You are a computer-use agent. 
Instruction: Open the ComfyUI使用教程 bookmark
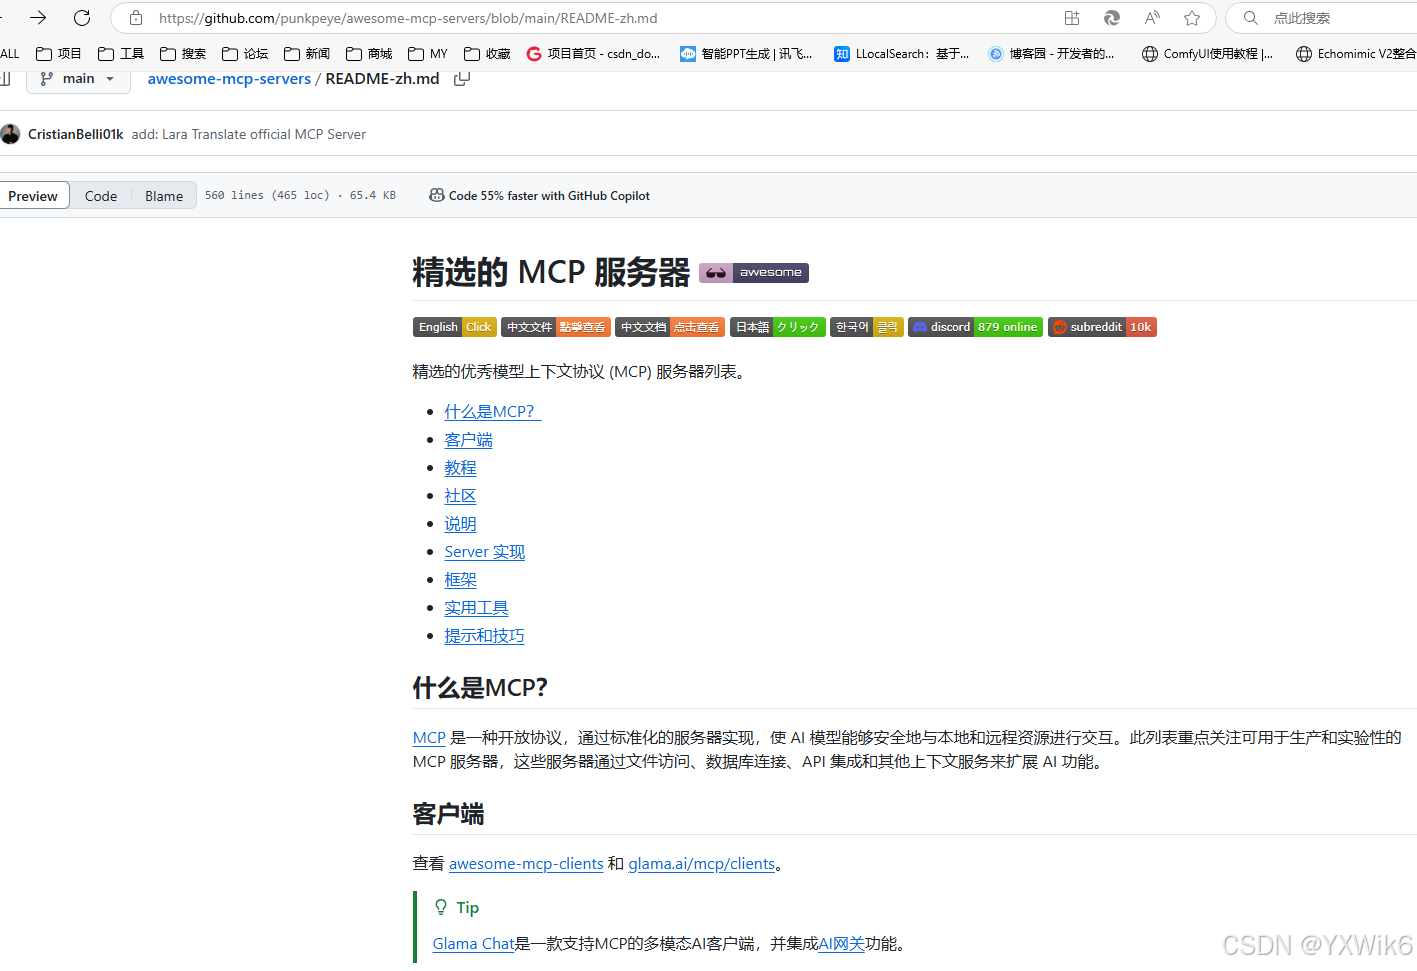click(x=1207, y=54)
